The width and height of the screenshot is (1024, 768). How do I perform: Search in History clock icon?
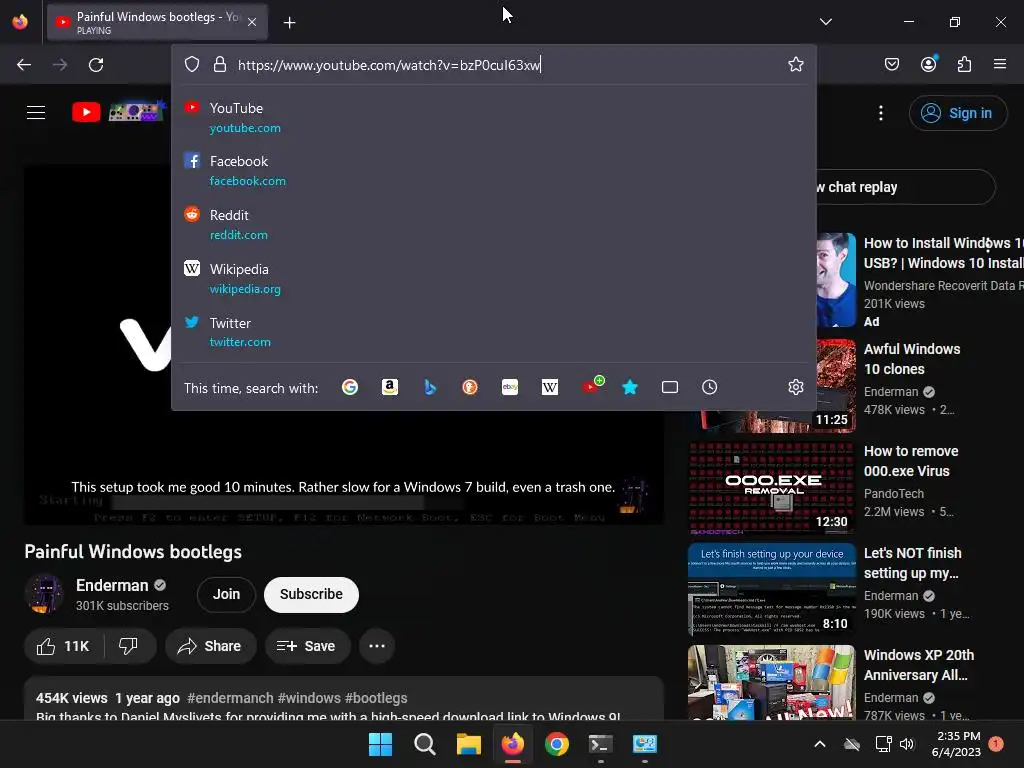[710, 387]
